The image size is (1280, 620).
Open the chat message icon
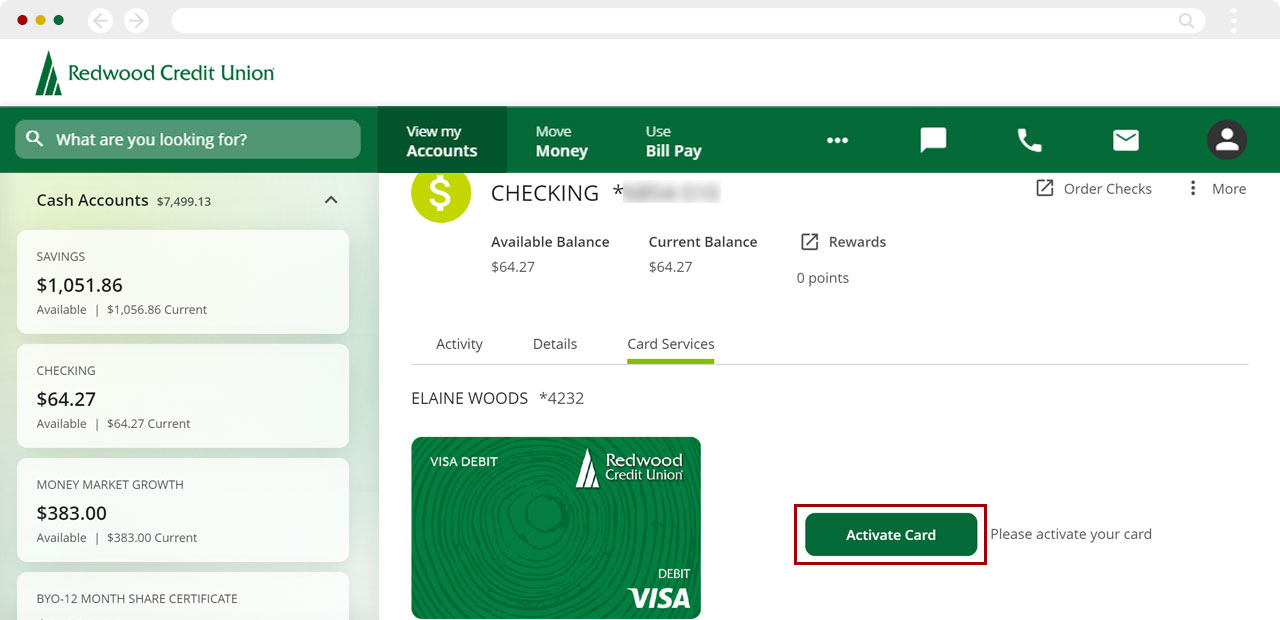point(933,140)
